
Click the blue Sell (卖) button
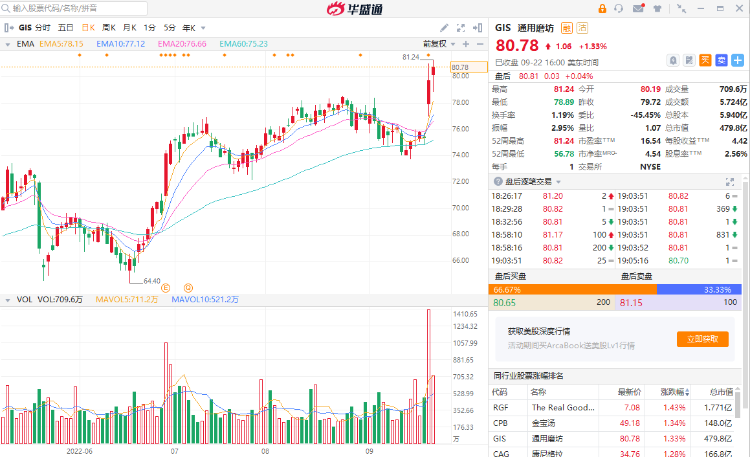click(x=721, y=60)
